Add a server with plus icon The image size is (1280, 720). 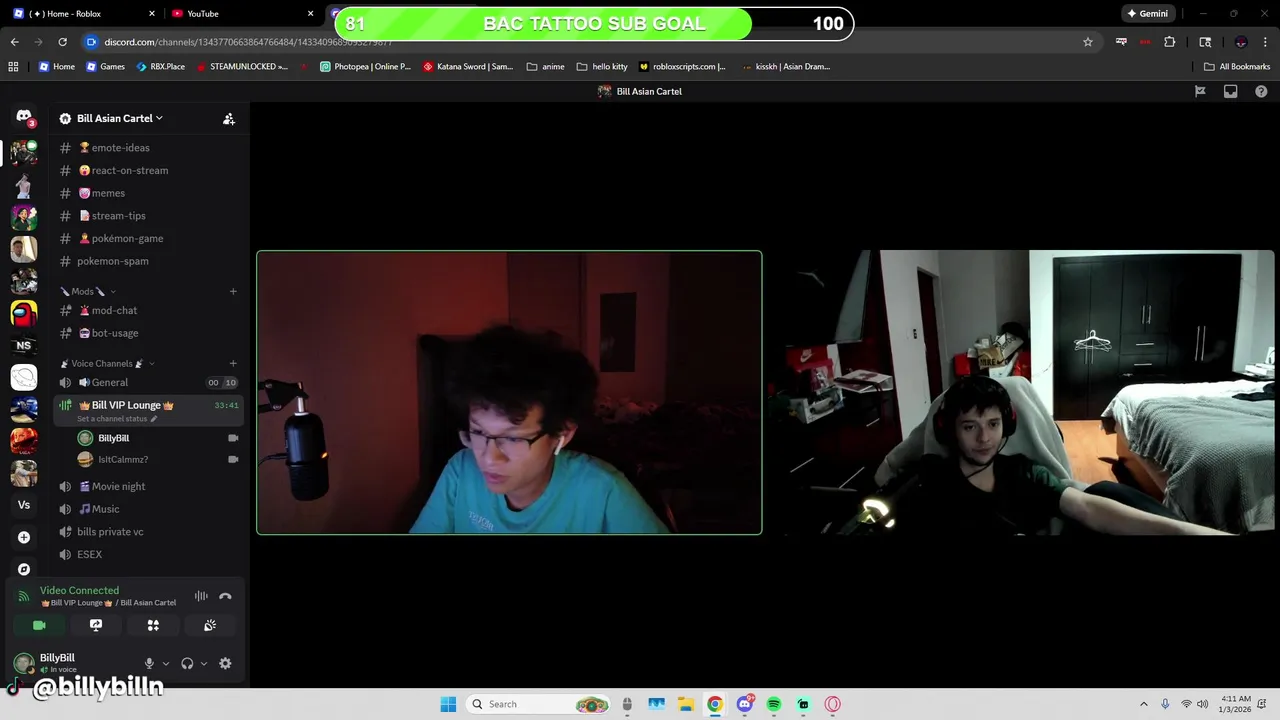[24, 537]
